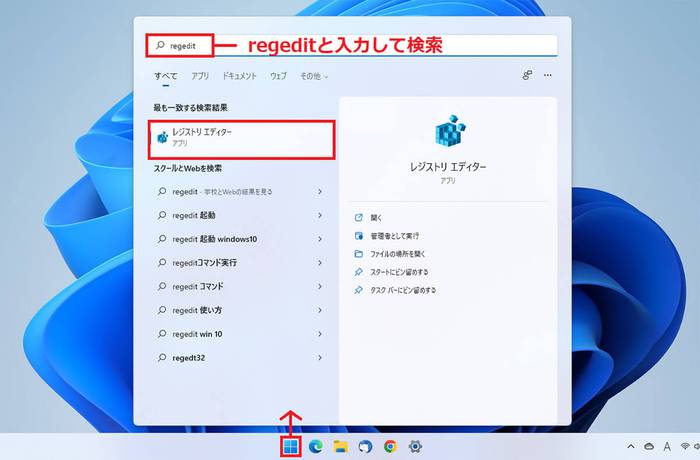Click the run as administrator shield icon
Image resolution: width=700 pixels, height=460 pixels.
tap(358, 236)
